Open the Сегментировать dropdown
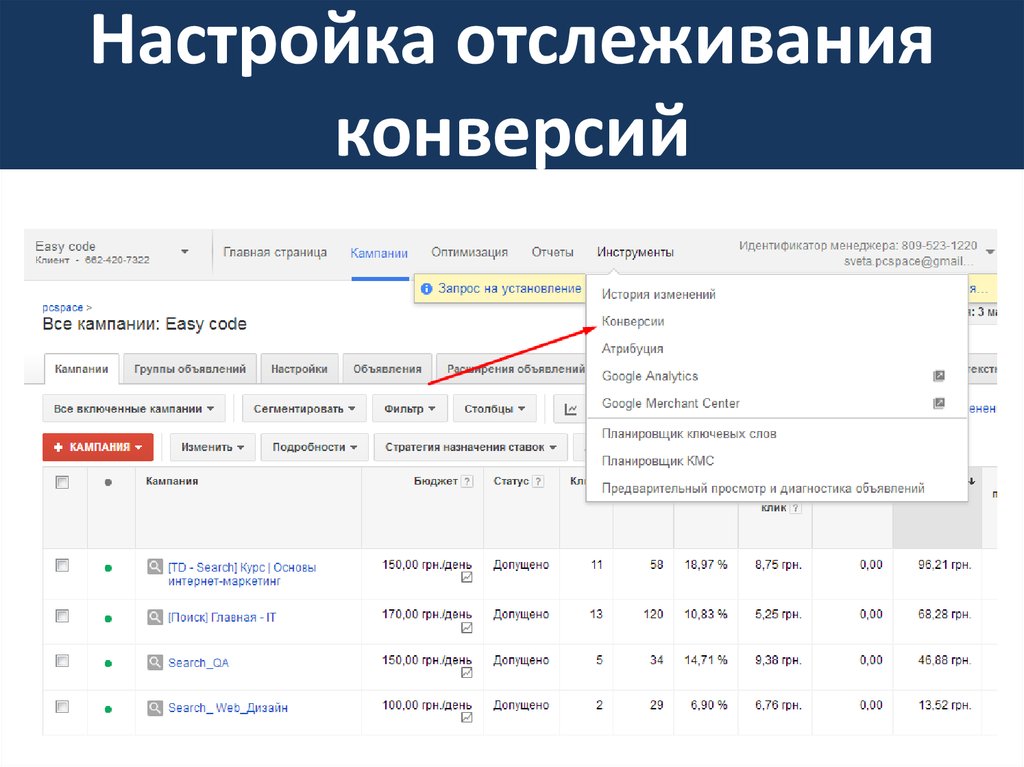The height and width of the screenshot is (767, 1024). pyautogui.click(x=303, y=408)
